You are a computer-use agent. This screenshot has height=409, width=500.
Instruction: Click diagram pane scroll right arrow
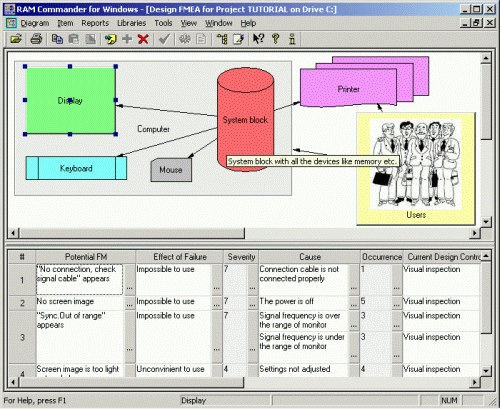pyautogui.click(x=475, y=233)
